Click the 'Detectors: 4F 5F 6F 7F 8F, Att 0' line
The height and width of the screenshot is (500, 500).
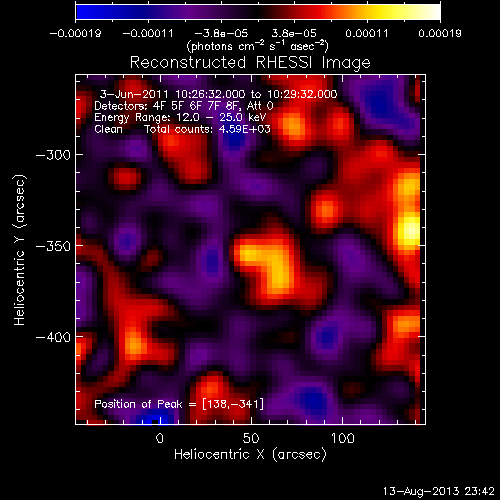click(x=184, y=106)
